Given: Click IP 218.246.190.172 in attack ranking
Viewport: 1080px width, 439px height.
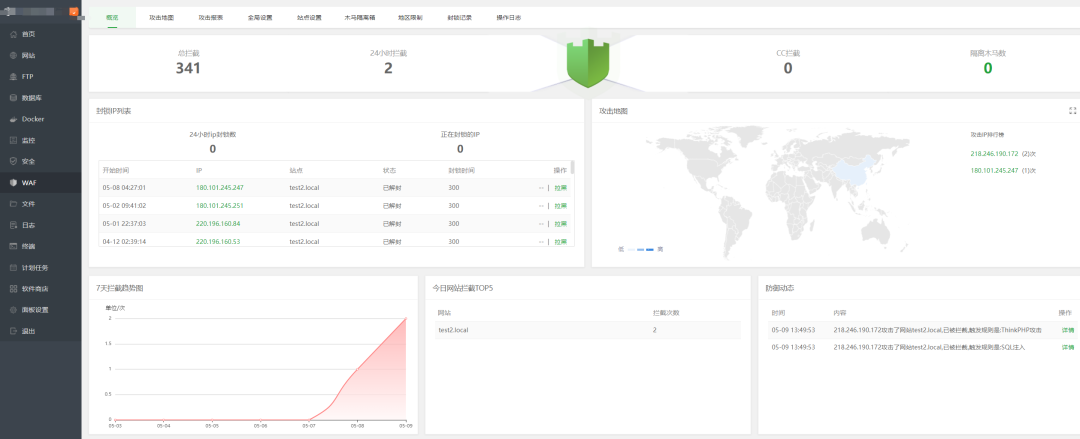Looking at the screenshot, I should 993,154.
